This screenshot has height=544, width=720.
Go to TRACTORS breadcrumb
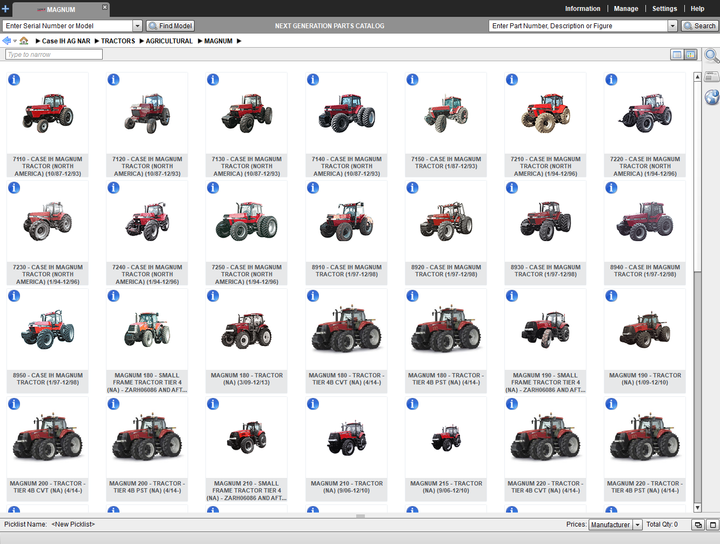coord(118,41)
